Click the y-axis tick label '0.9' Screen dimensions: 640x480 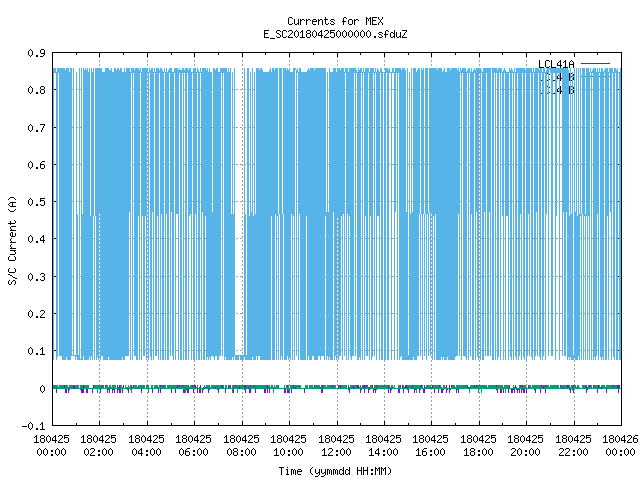coord(36,53)
